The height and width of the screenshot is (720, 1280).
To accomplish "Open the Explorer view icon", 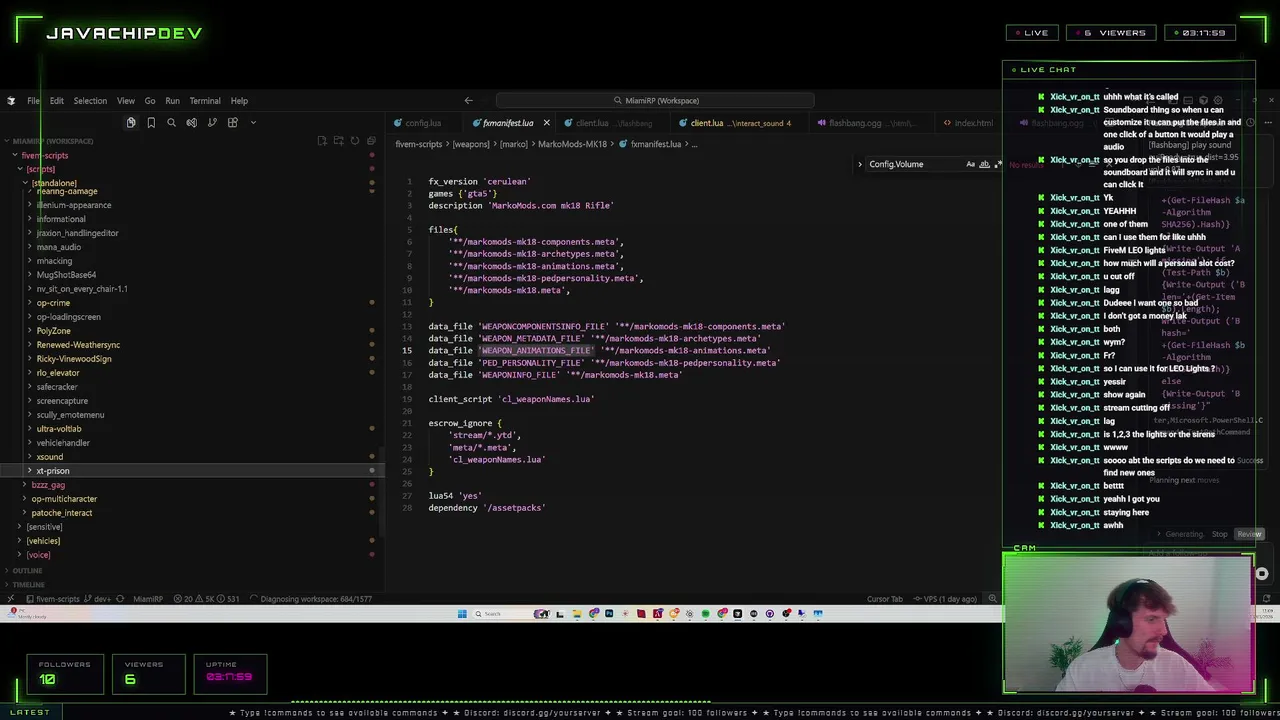I will pyautogui.click(x=130, y=122).
